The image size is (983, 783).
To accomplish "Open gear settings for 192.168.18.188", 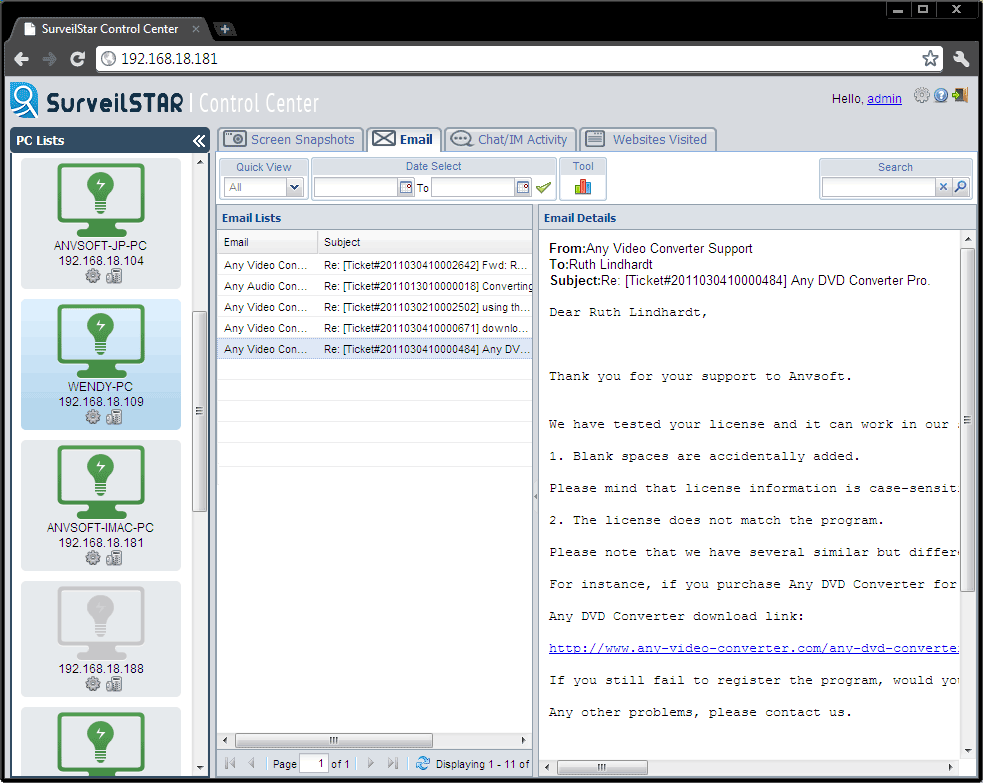I will point(93,684).
